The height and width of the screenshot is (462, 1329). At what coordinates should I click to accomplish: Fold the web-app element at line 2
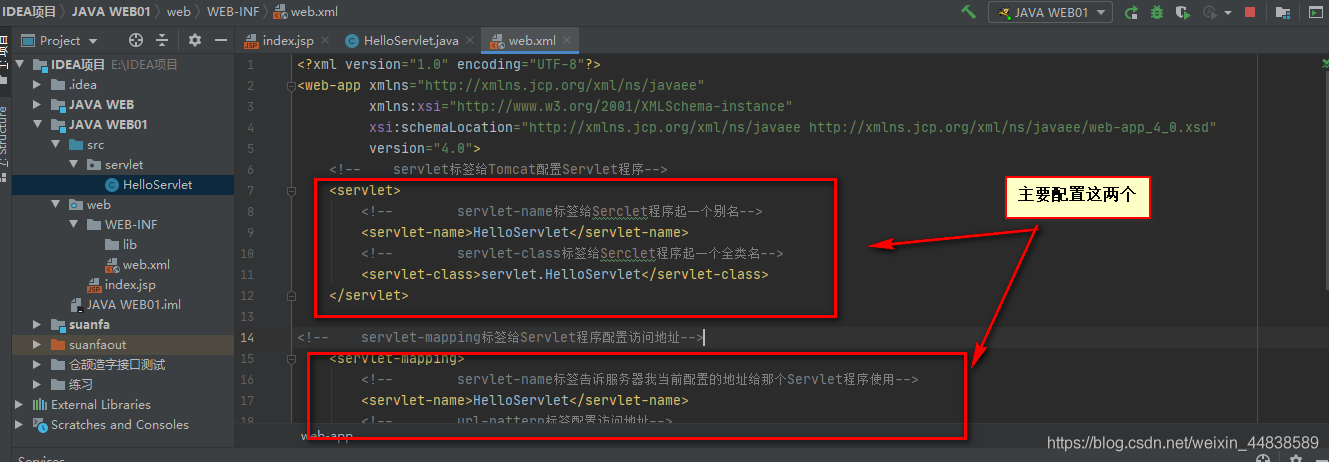point(292,85)
